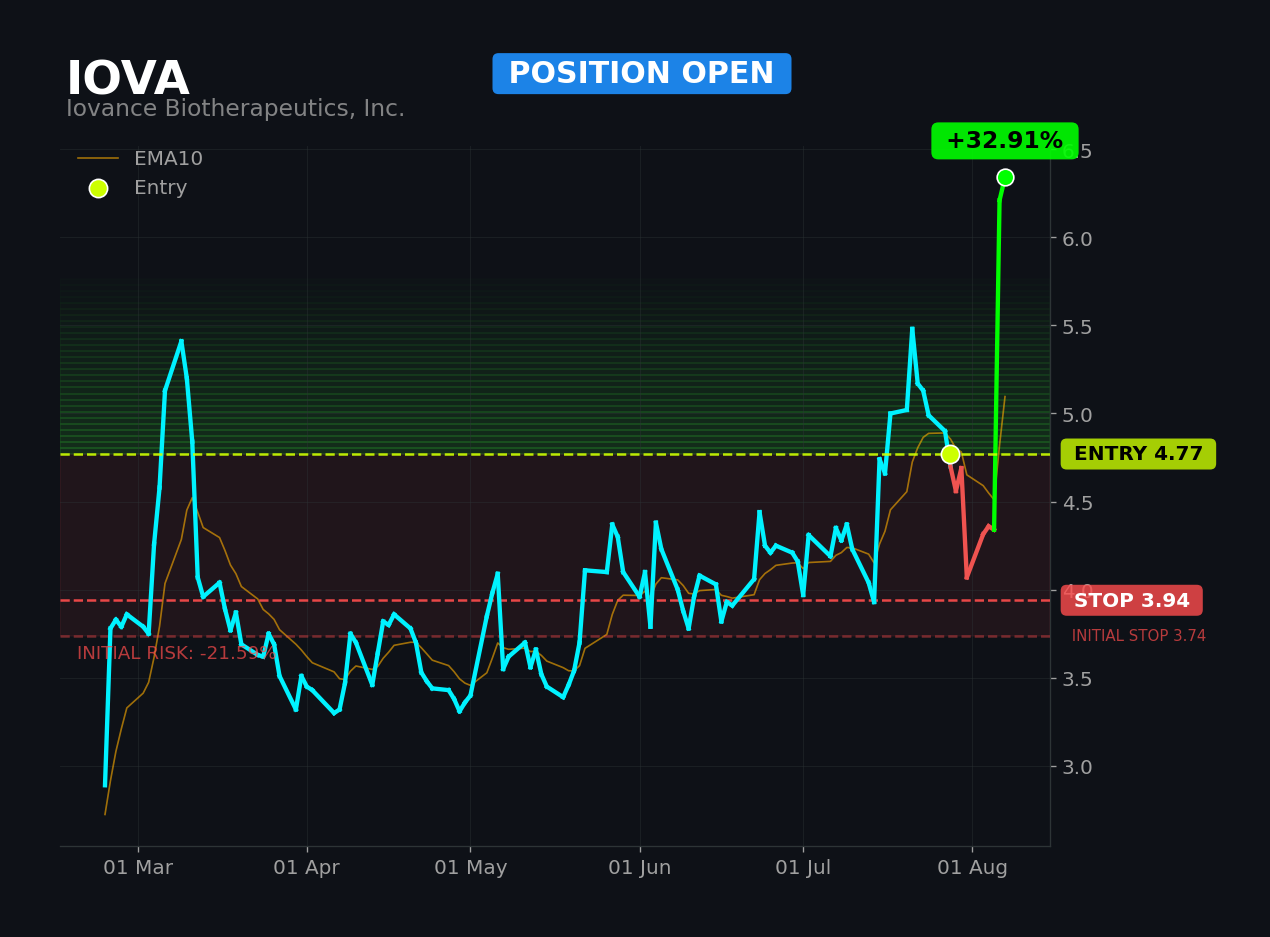Click the INITIAL STOP 3.74 text
This screenshot has width=1270, height=937.
tap(1138, 636)
